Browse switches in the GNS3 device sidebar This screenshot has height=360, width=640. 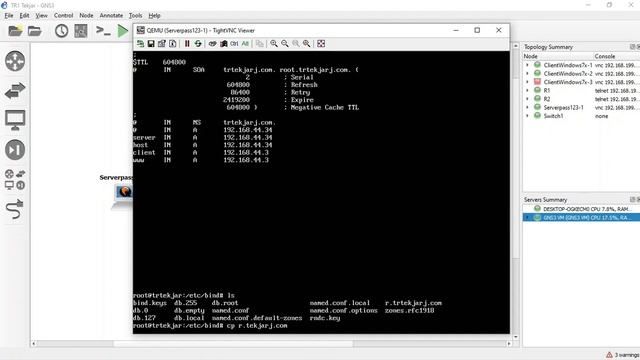15,91
